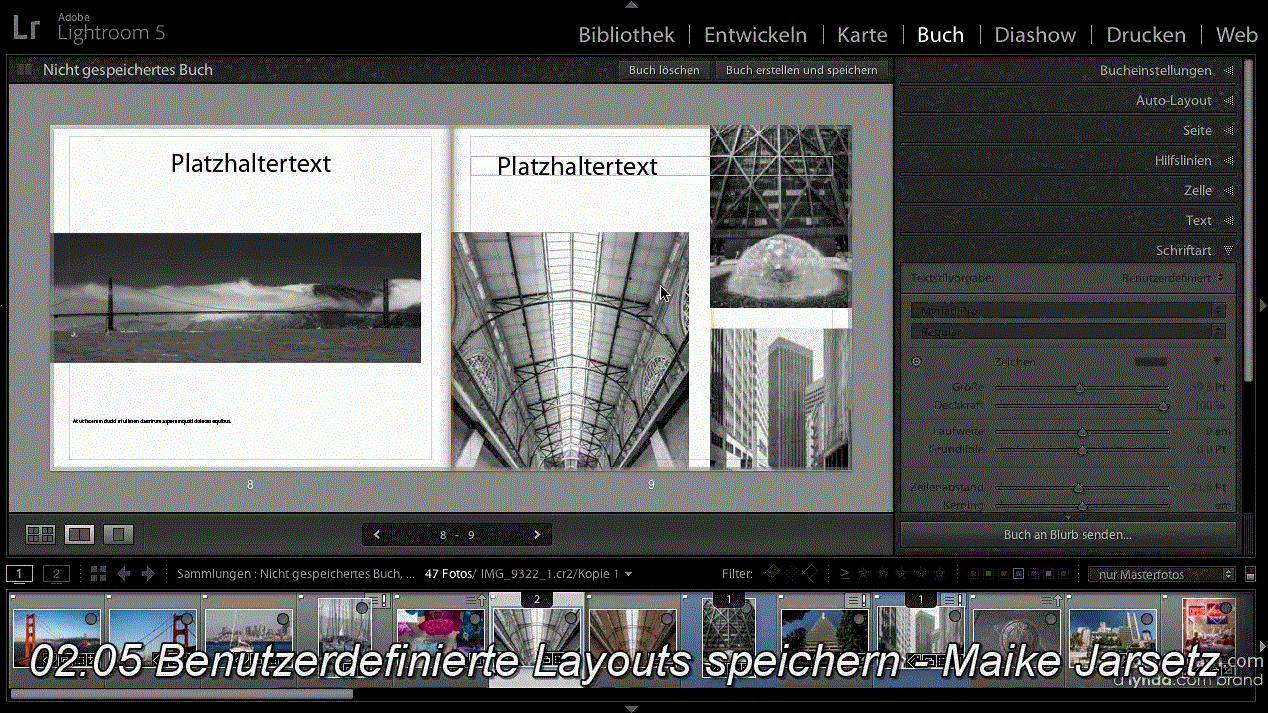
Task: Filter by red color label
Action: click(x=972, y=574)
